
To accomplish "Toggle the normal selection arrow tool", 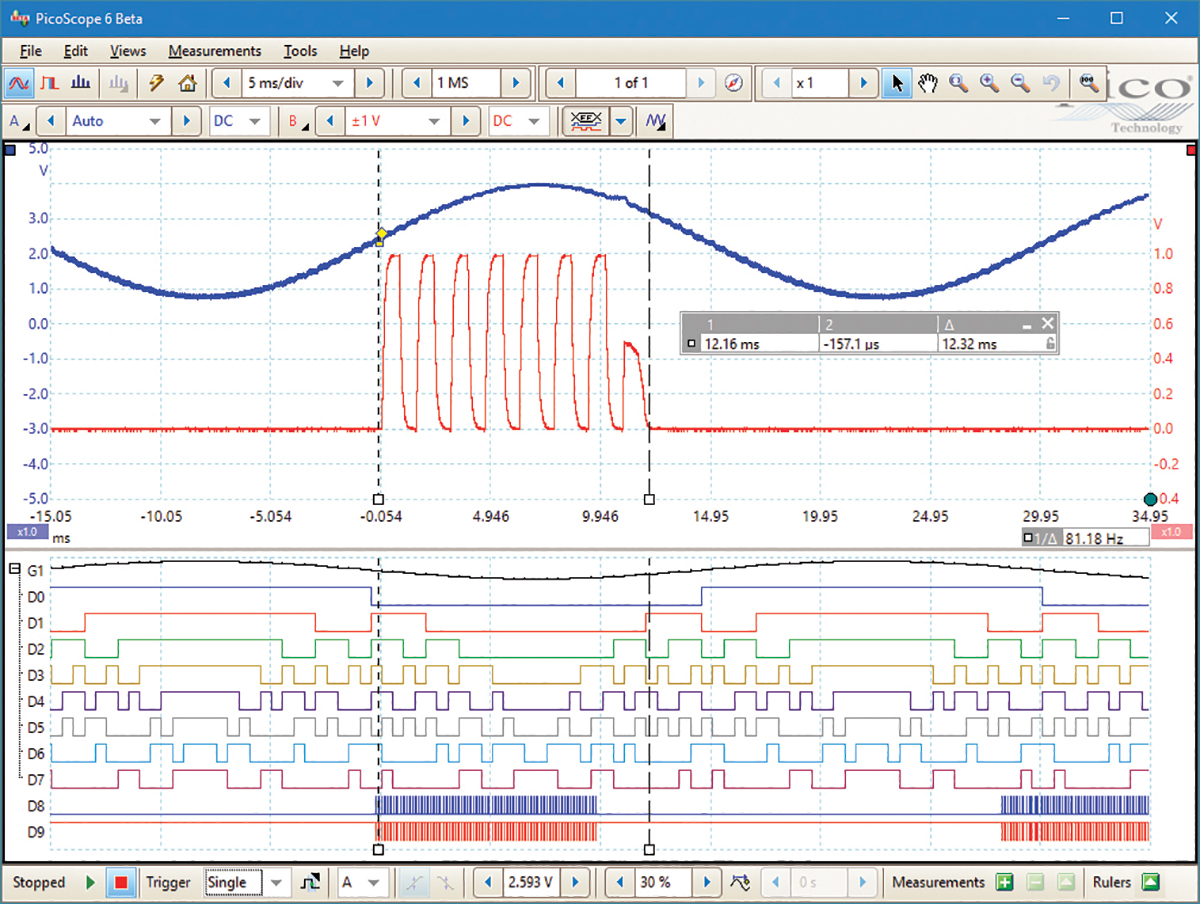I will point(897,84).
